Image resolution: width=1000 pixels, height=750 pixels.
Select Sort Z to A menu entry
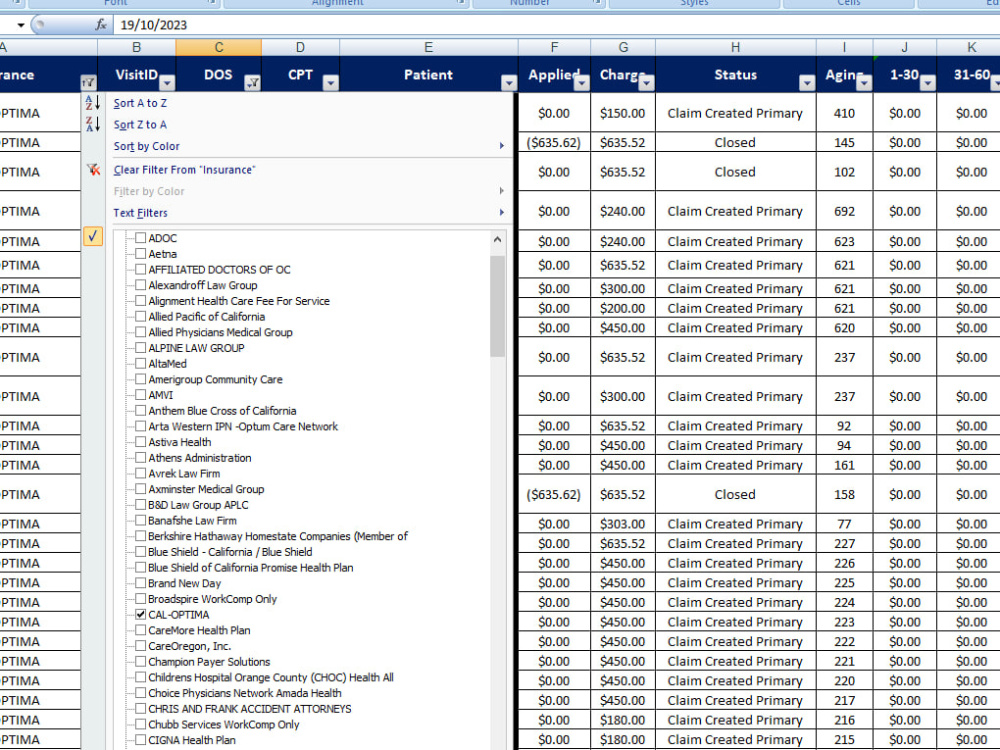click(140, 124)
